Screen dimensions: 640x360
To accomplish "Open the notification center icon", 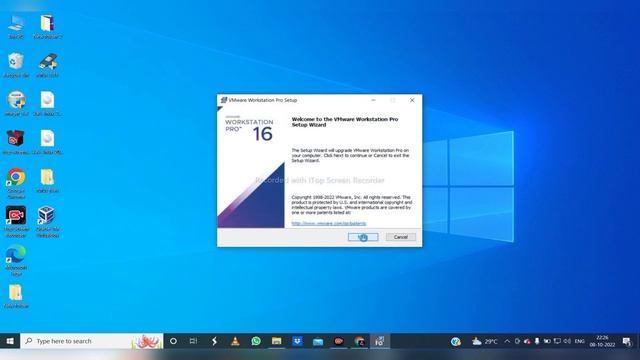I will click(x=627, y=341).
